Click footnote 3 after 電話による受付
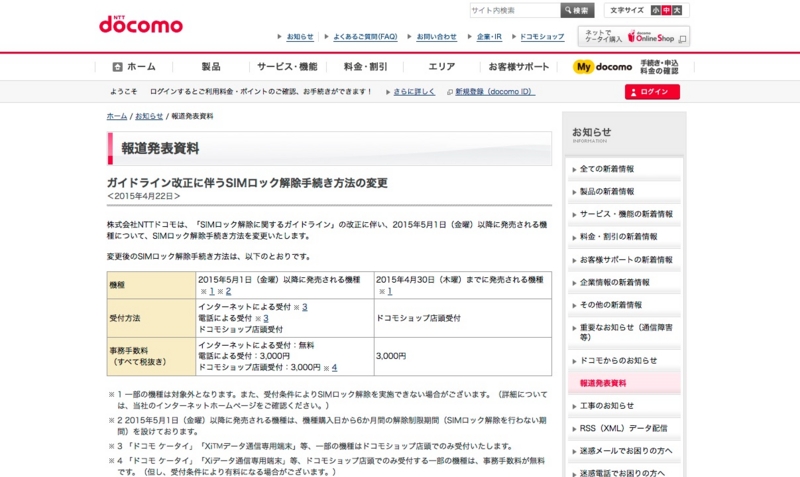The width and height of the screenshot is (800, 477). pos(266,318)
